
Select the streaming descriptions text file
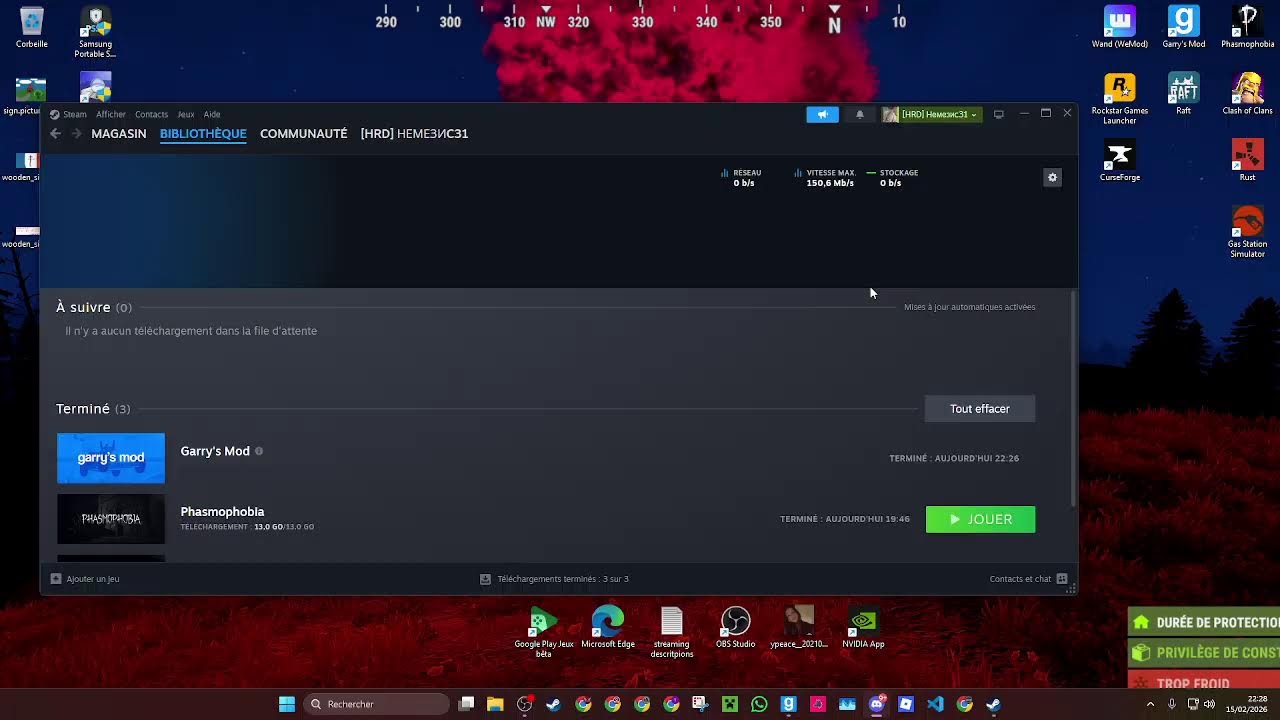point(672,632)
